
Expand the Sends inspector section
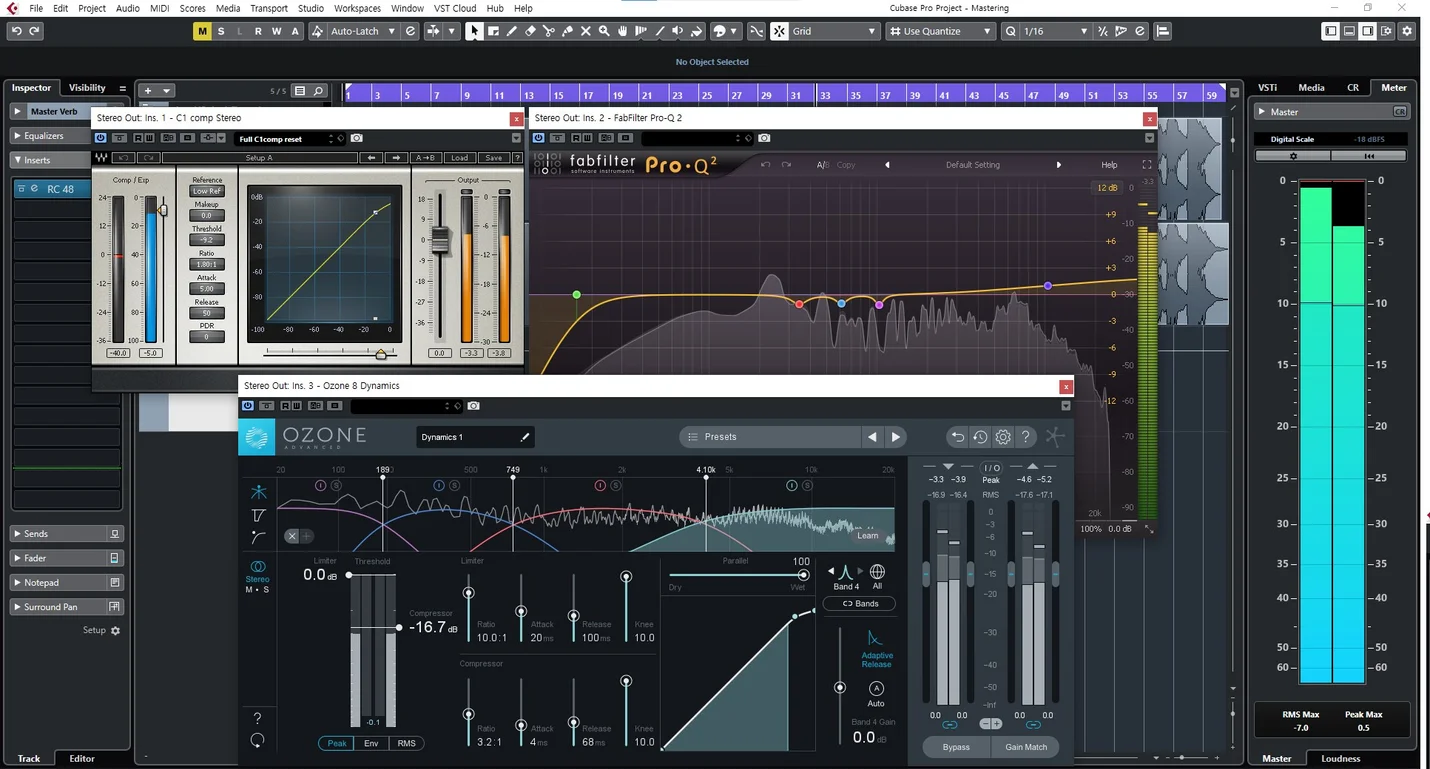(x=66, y=534)
